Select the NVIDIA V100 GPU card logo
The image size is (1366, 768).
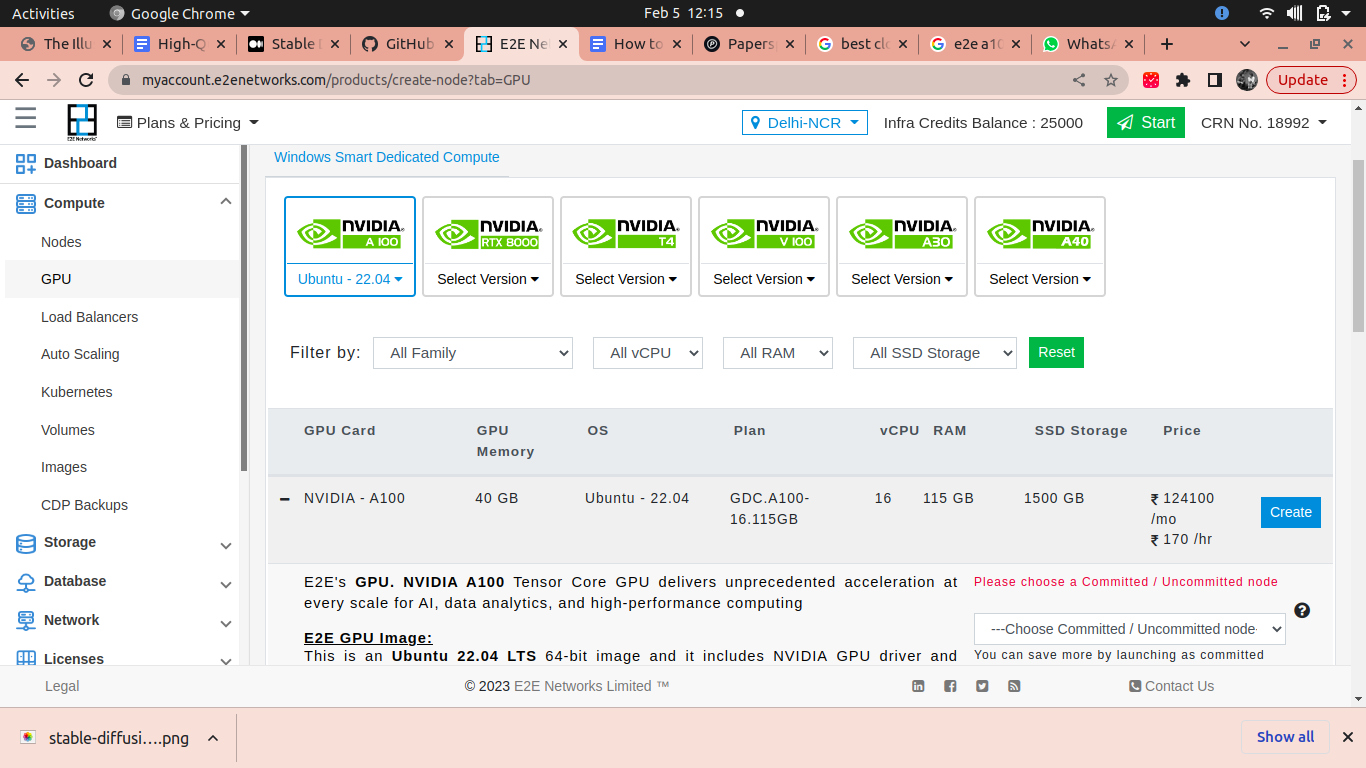[x=764, y=233]
